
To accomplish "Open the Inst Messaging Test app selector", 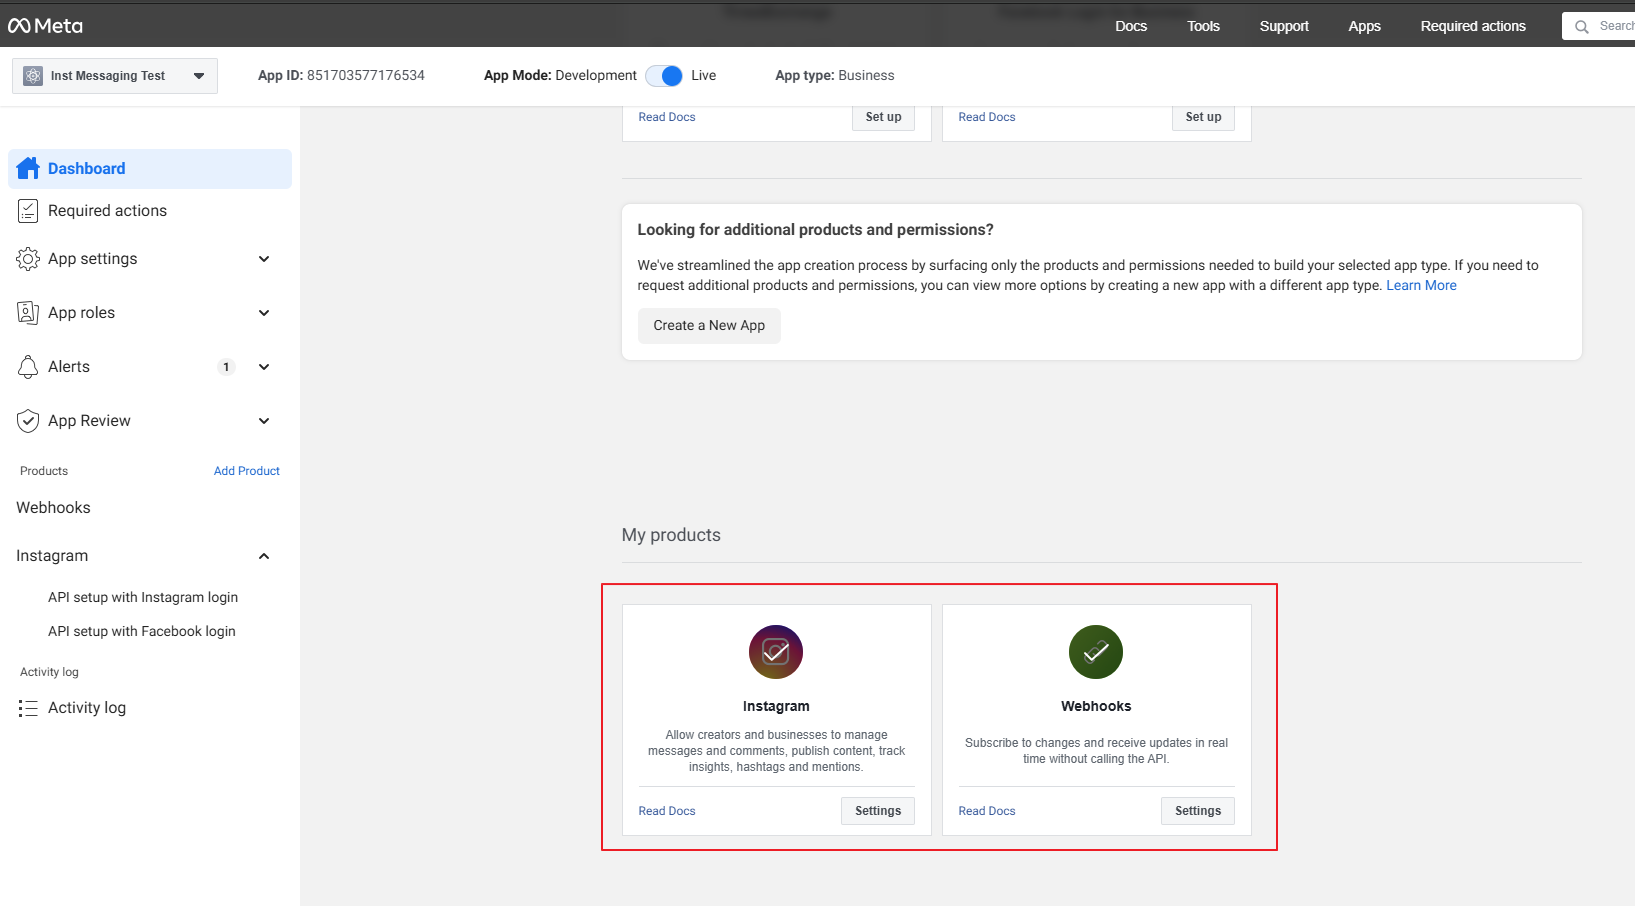I will (x=115, y=76).
